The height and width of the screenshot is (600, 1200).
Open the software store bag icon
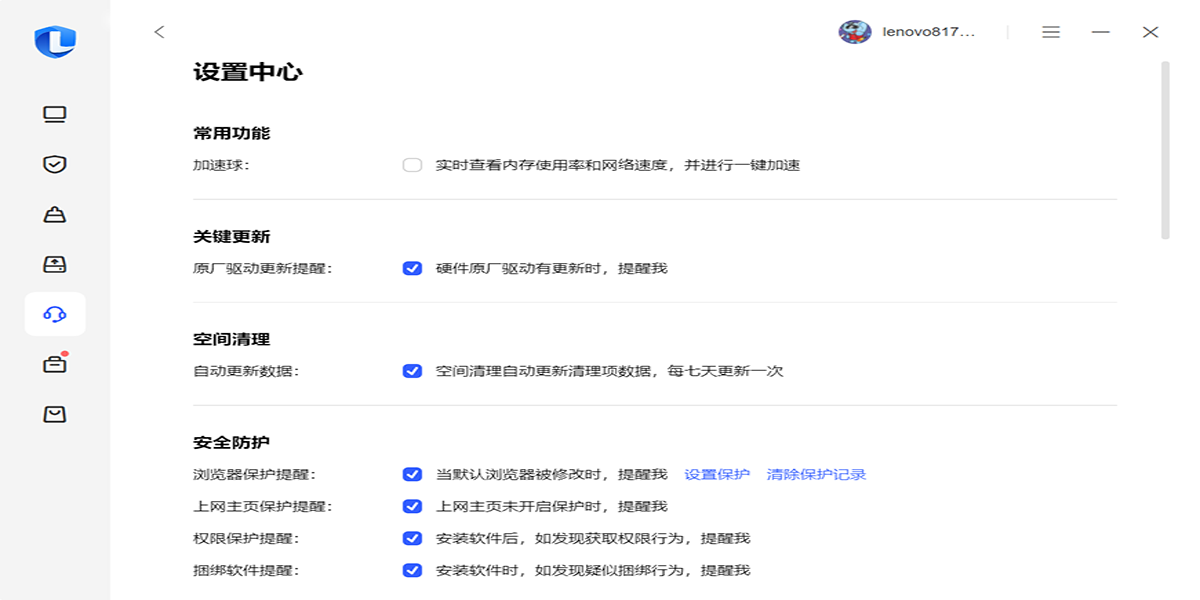tap(55, 414)
